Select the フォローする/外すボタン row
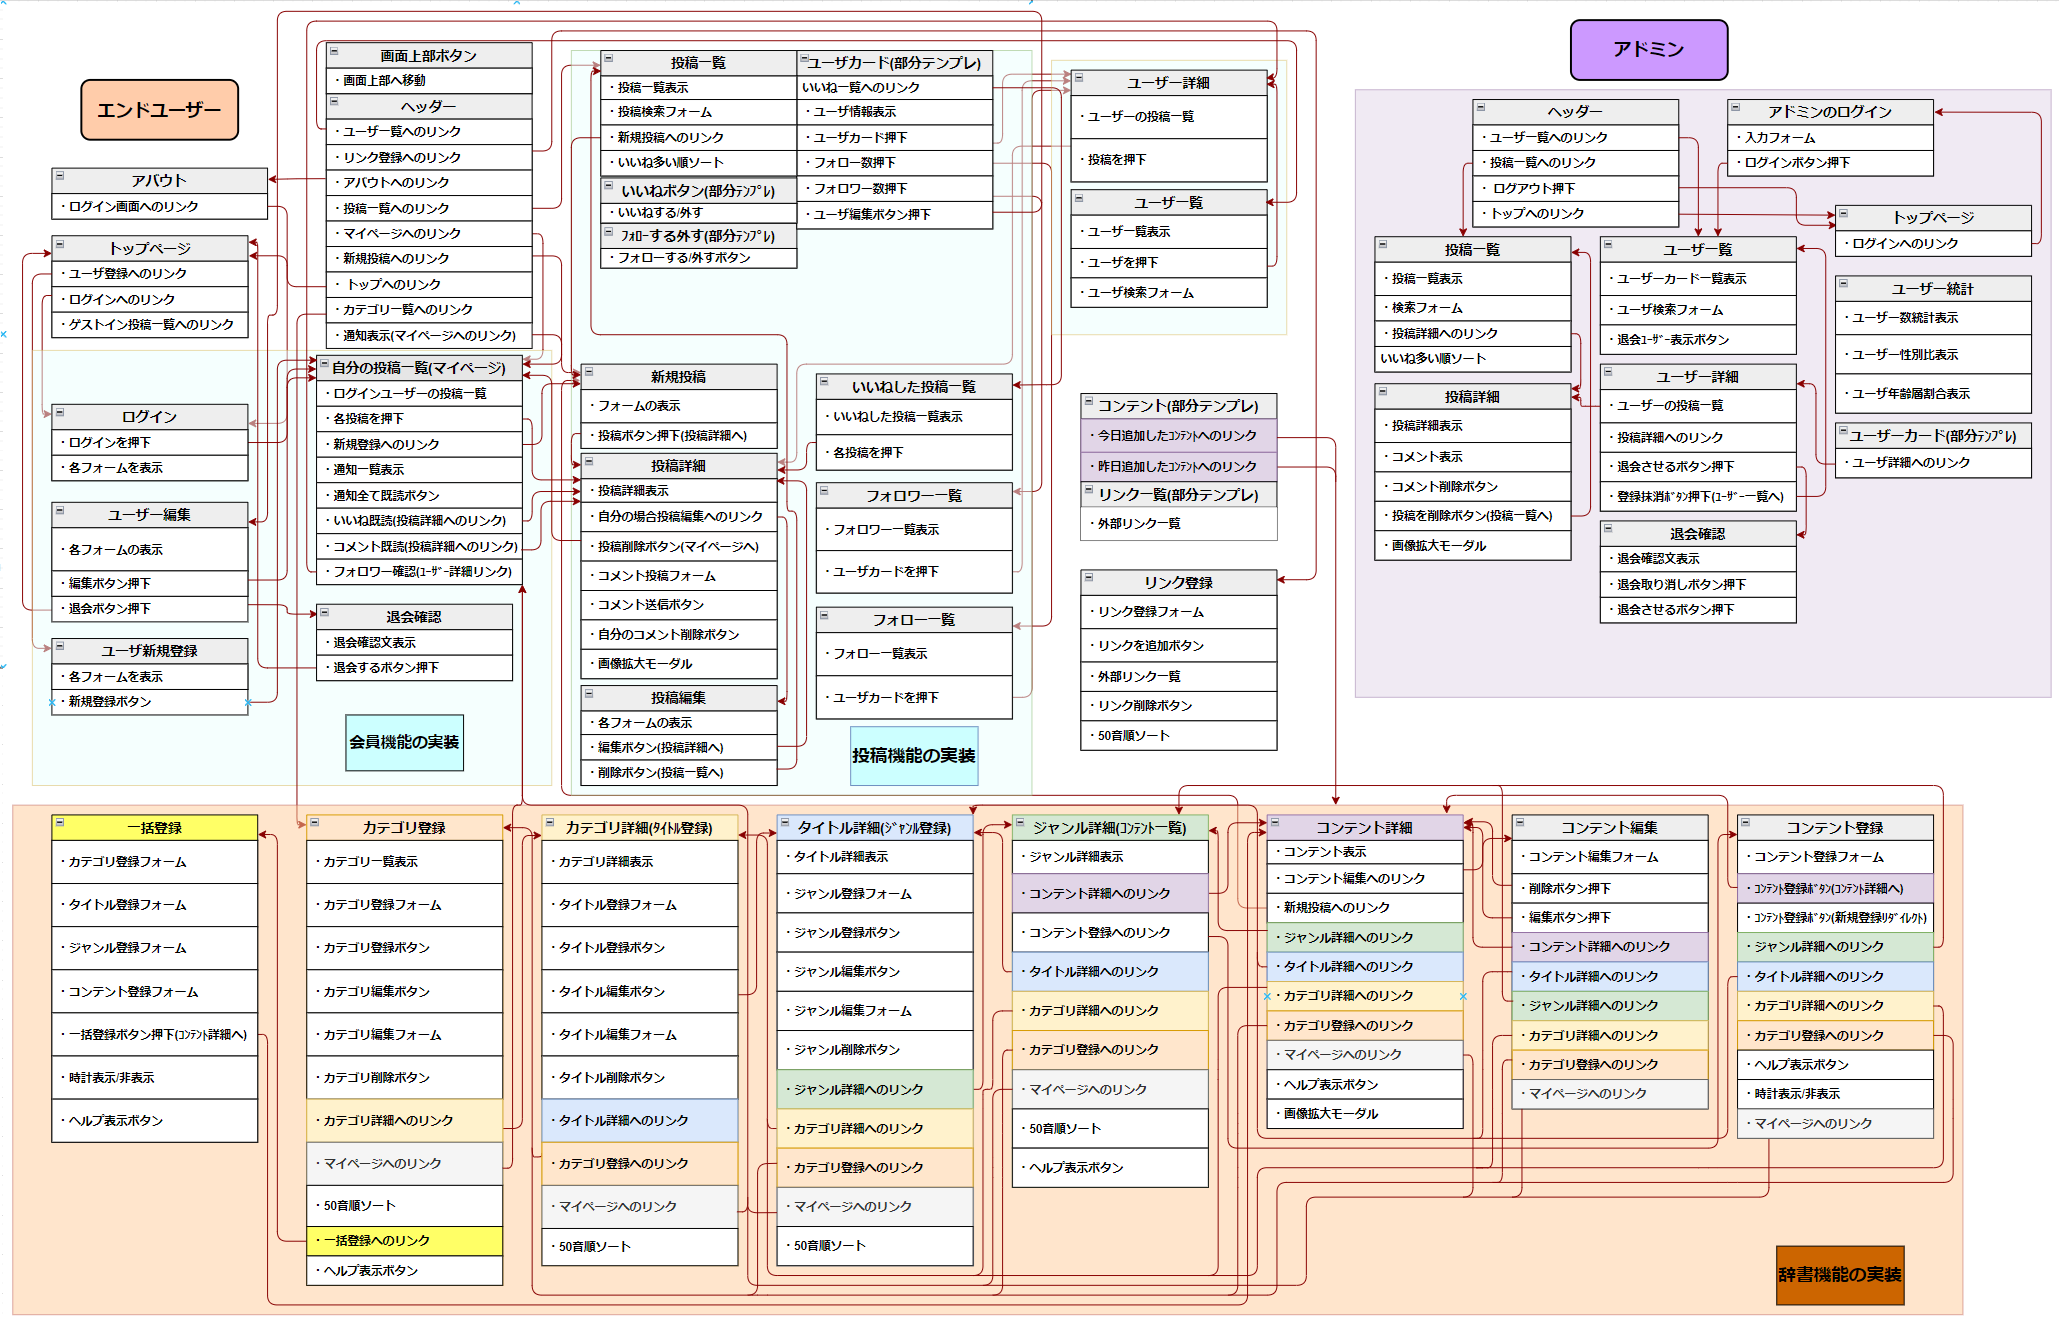Image resolution: width=2059 pixels, height=1325 pixels. [698, 258]
